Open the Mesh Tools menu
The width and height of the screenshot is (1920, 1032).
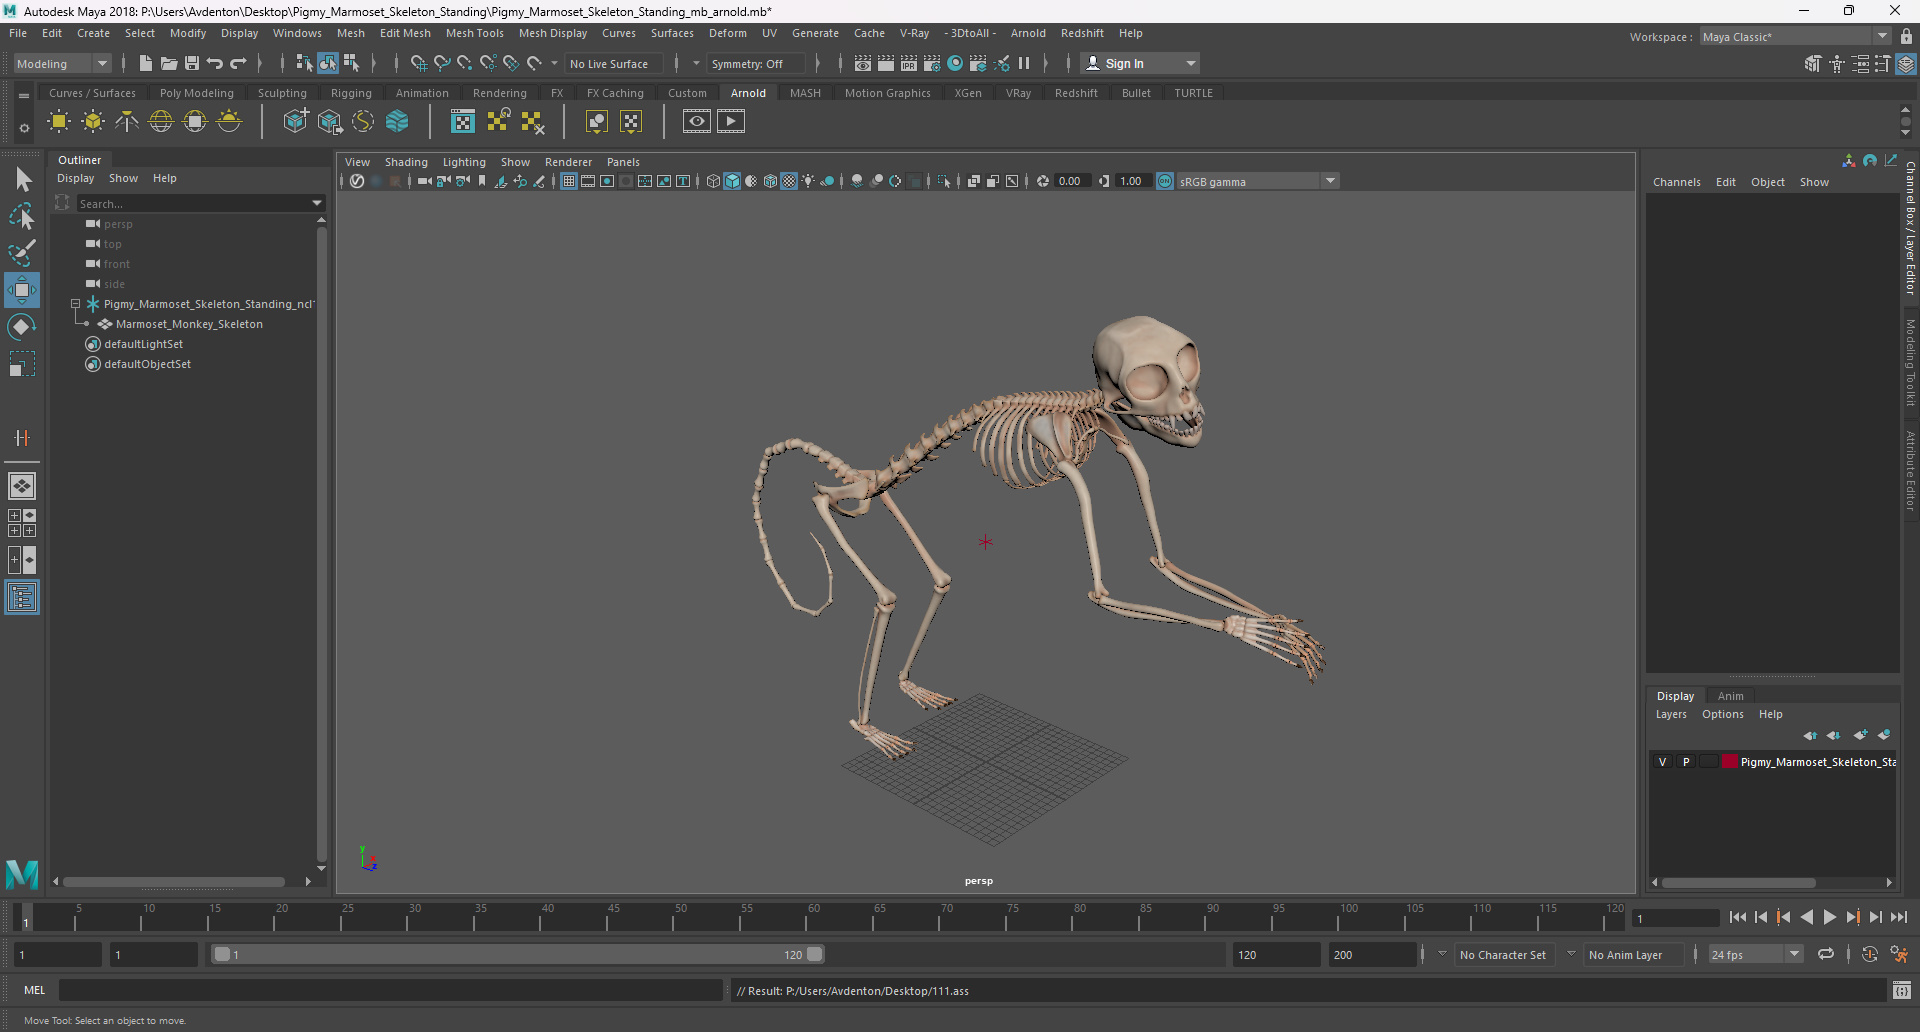[x=474, y=33]
